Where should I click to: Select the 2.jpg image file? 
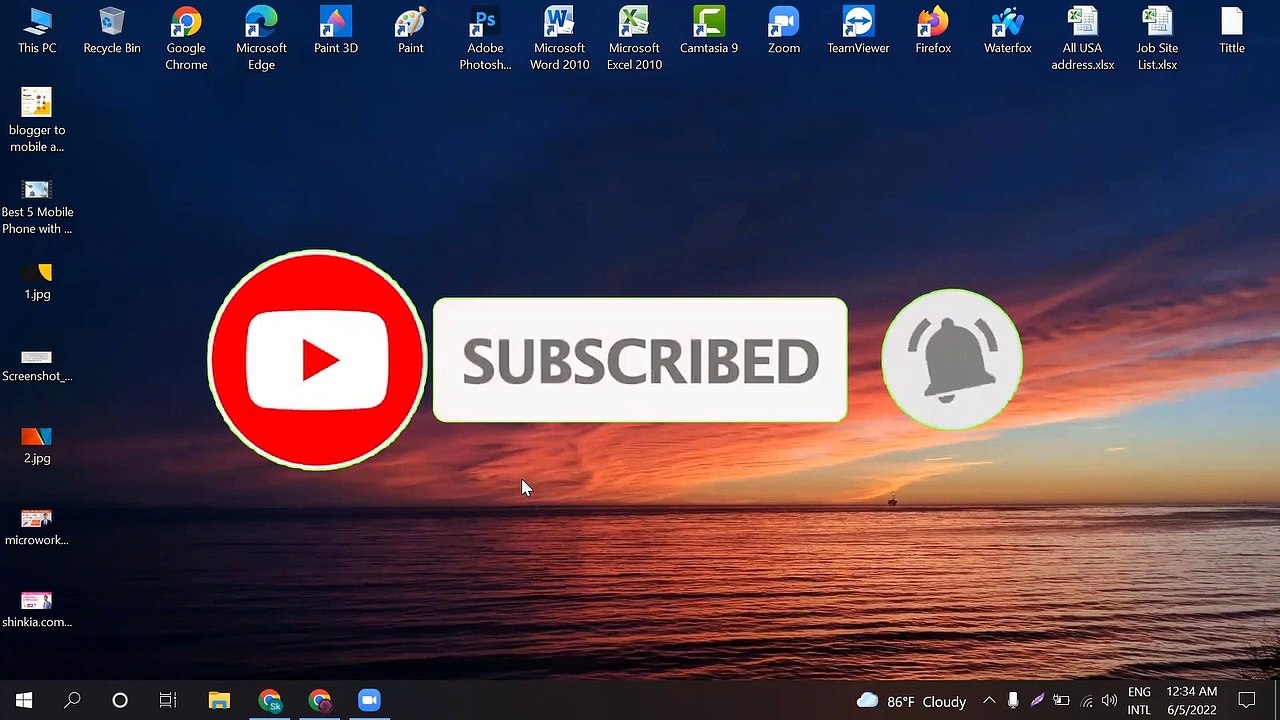37,446
